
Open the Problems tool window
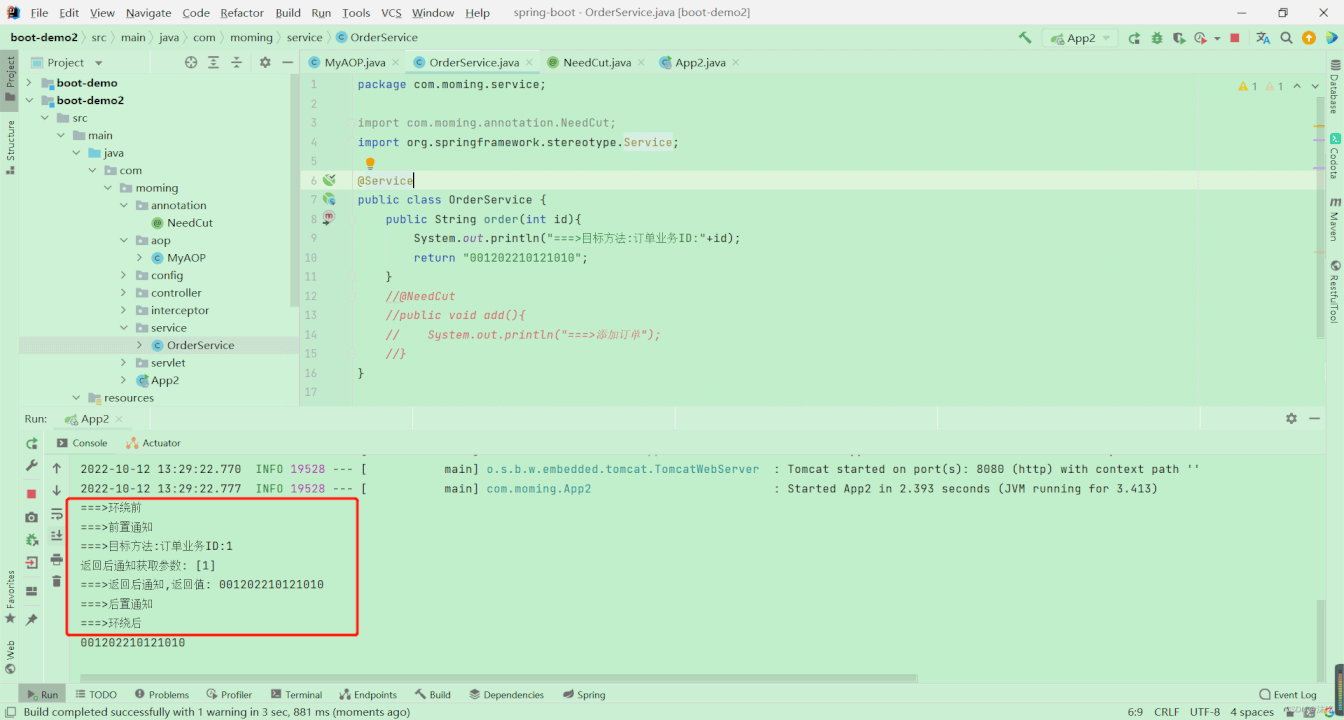(x=162, y=694)
